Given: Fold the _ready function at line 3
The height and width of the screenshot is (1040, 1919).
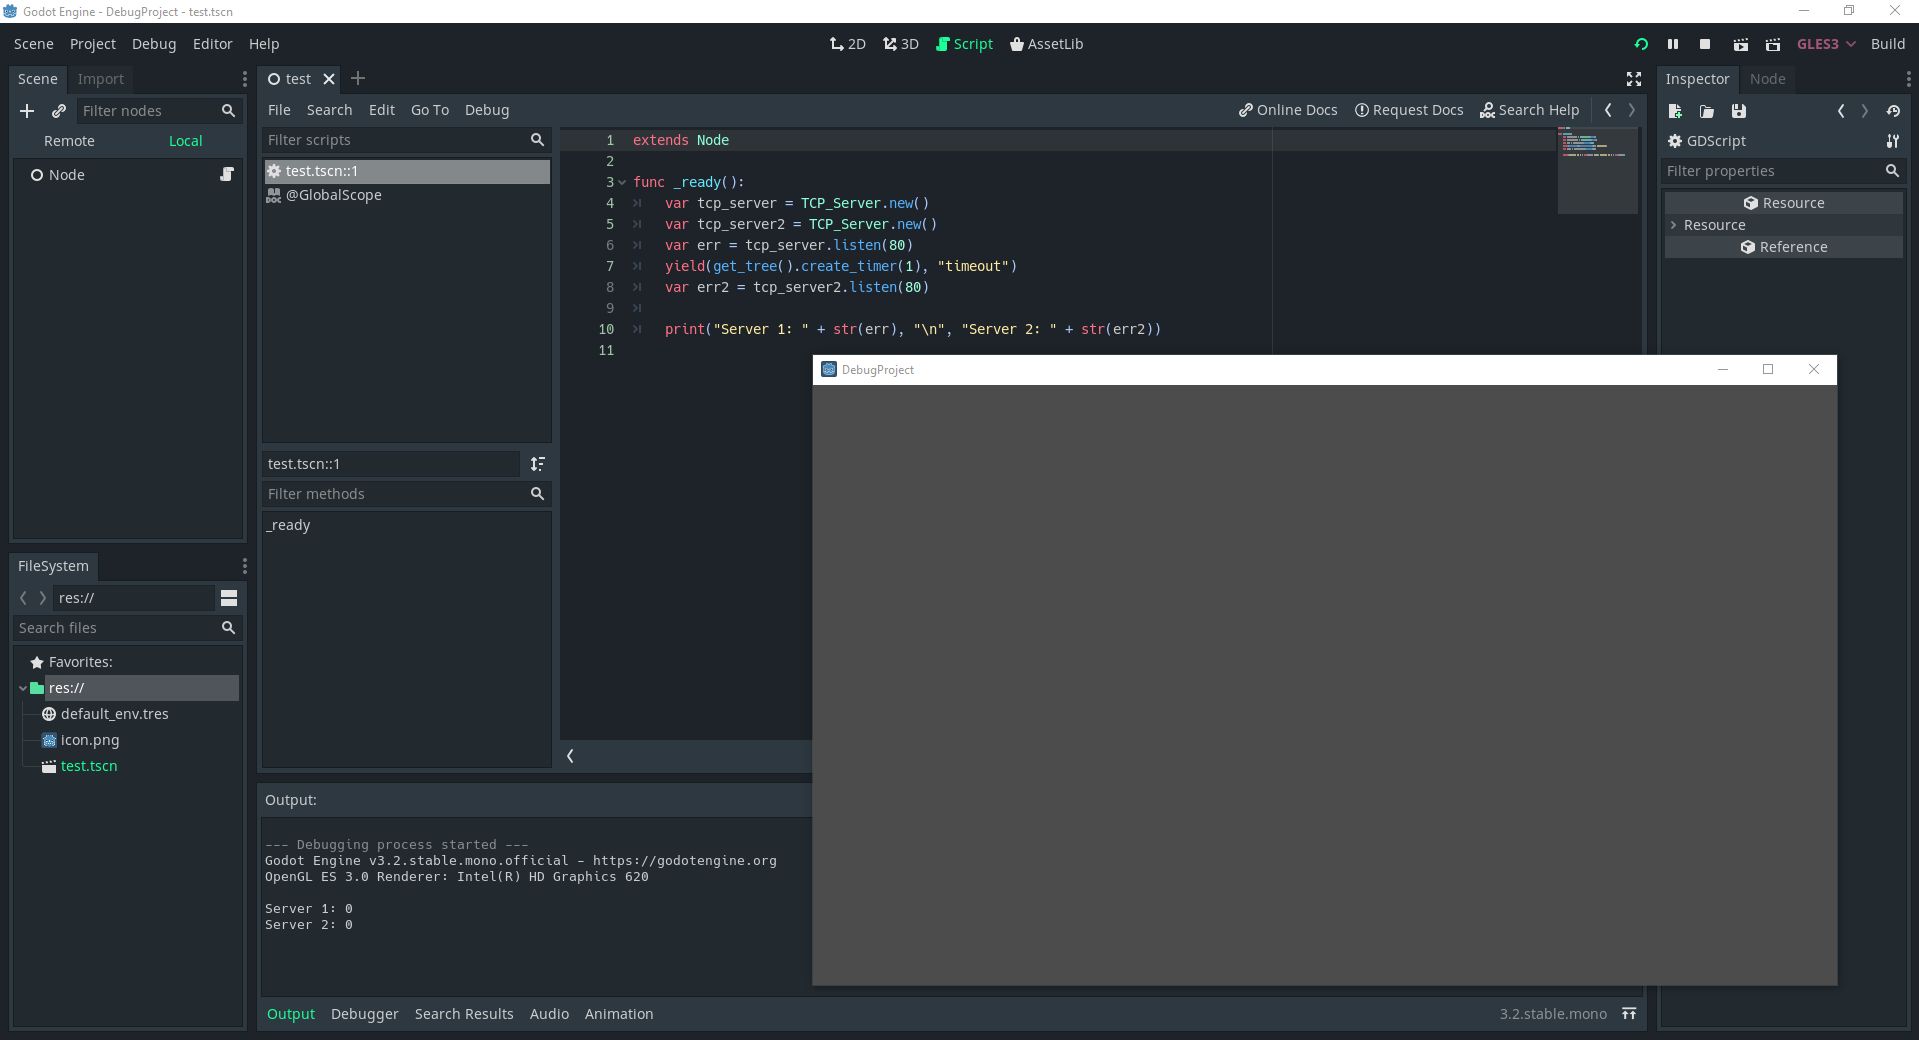Looking at the screenshot, I should pos(622,182).
